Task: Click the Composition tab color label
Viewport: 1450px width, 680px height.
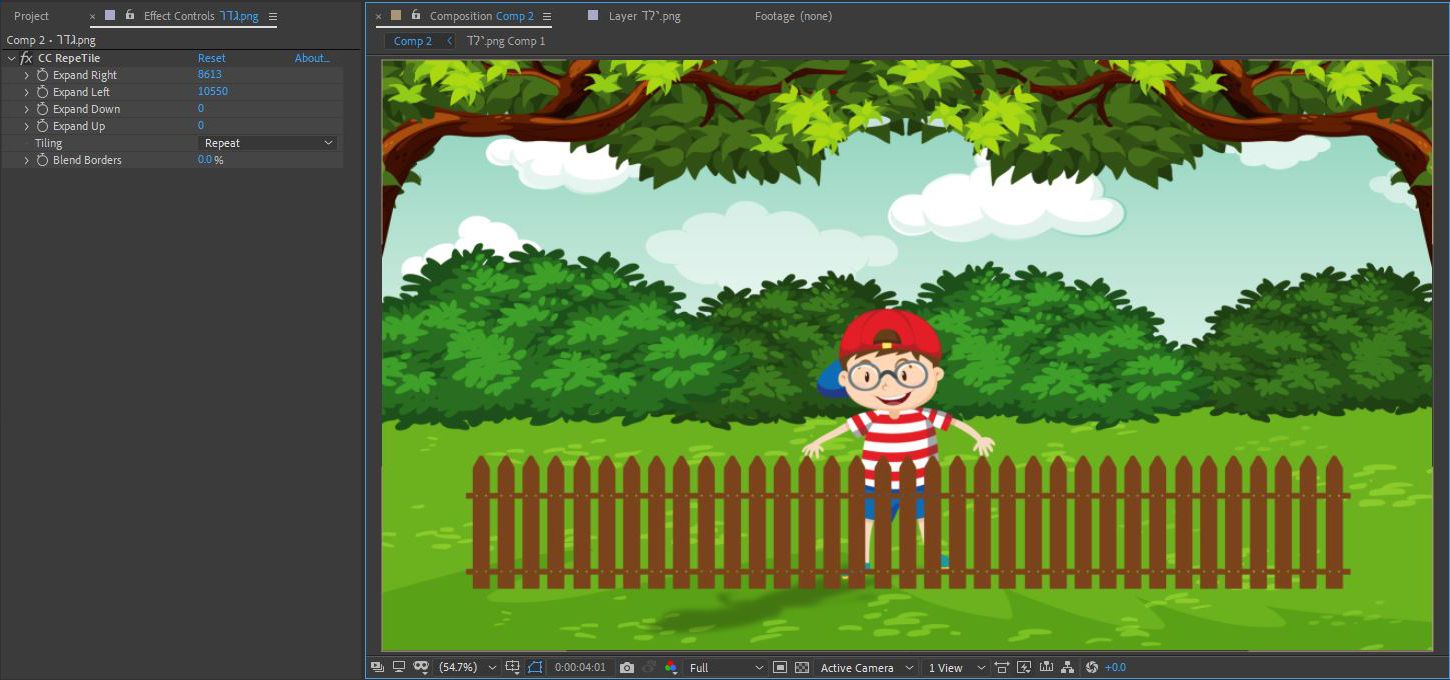Action: (396, 15)
